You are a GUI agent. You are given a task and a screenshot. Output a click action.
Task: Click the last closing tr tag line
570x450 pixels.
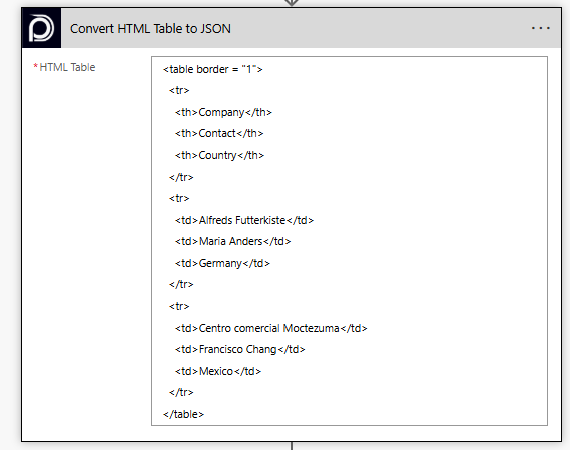pyautogui.click(x=181, y=392)
